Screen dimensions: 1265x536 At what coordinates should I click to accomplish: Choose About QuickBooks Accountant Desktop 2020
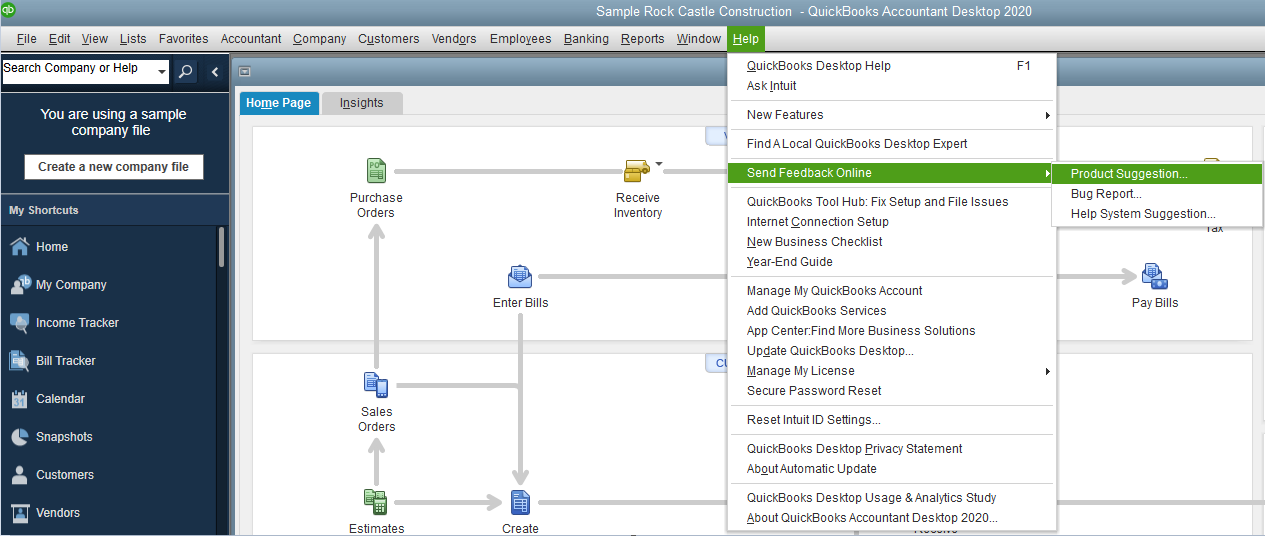click(892, 518)
